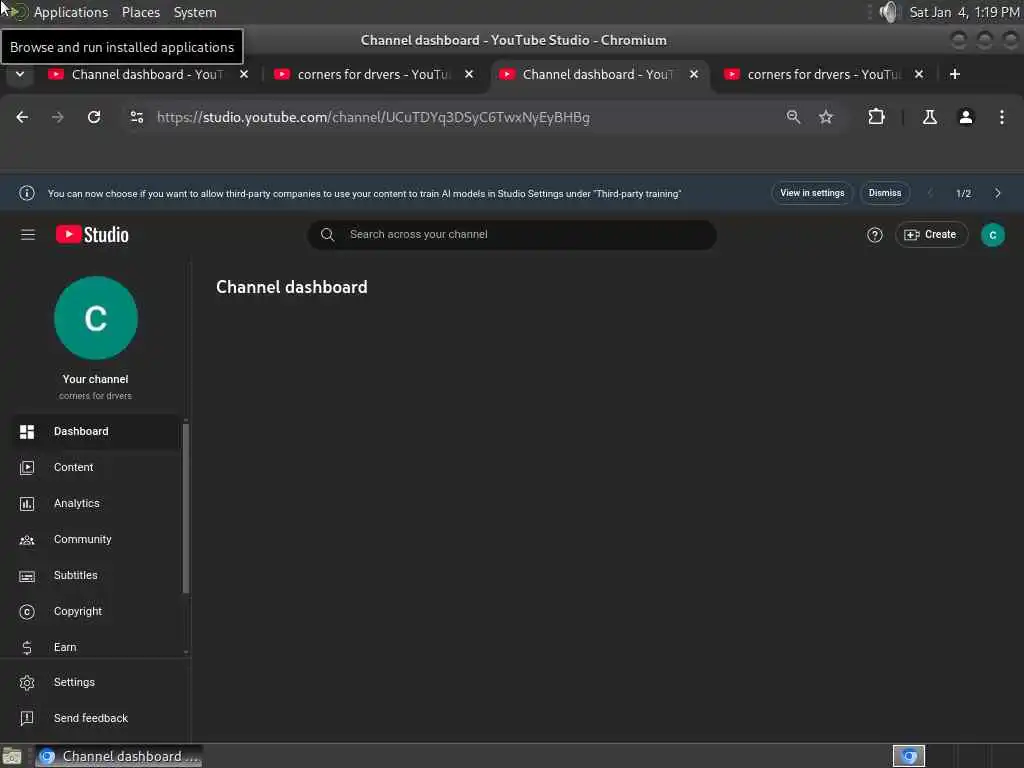Go to previous banner notification

pos(930,193)
